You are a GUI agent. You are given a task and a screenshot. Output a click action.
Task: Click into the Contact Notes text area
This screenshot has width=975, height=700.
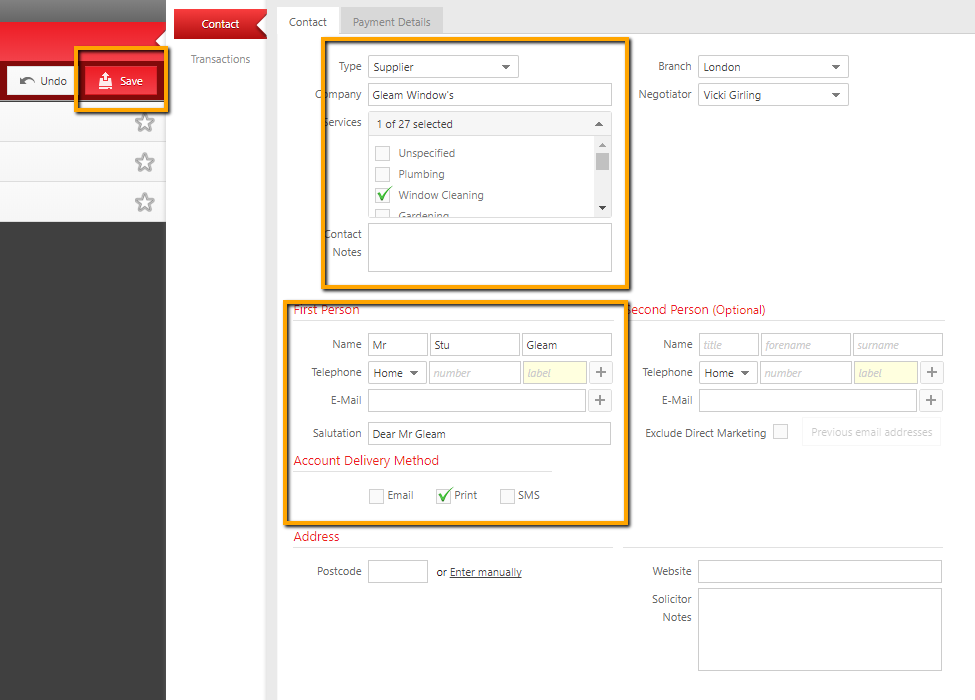[x=489, y=247]
